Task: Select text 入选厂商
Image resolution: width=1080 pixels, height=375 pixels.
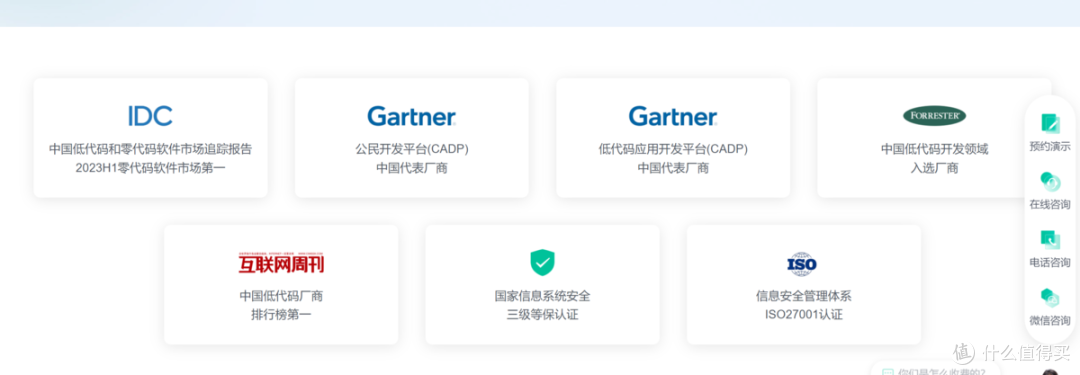Action: pos(934,168)
